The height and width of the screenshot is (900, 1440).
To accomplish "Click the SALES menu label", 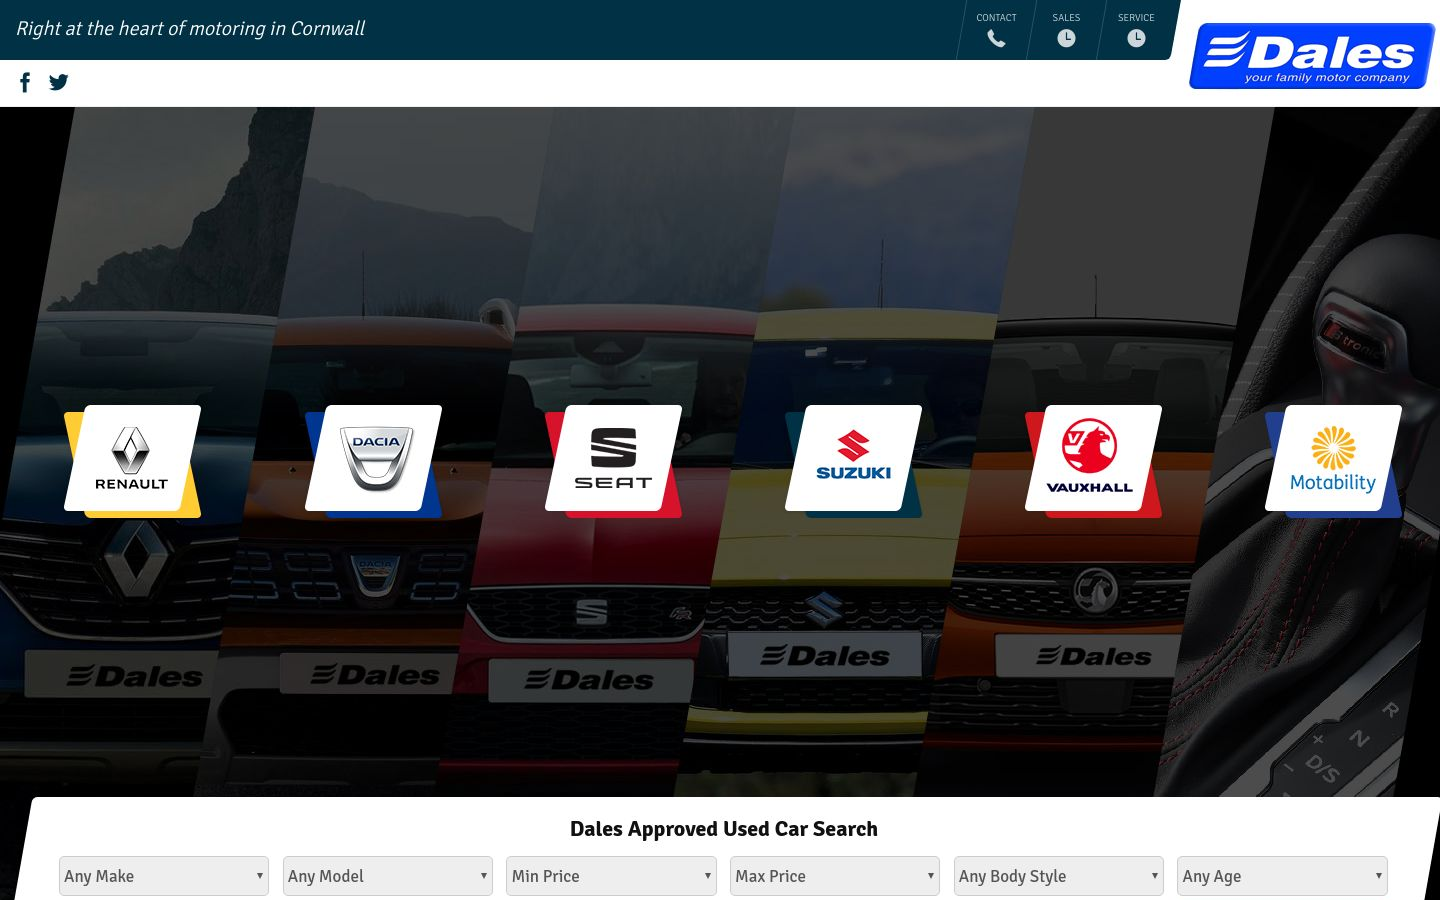I will coord(1066,17).
